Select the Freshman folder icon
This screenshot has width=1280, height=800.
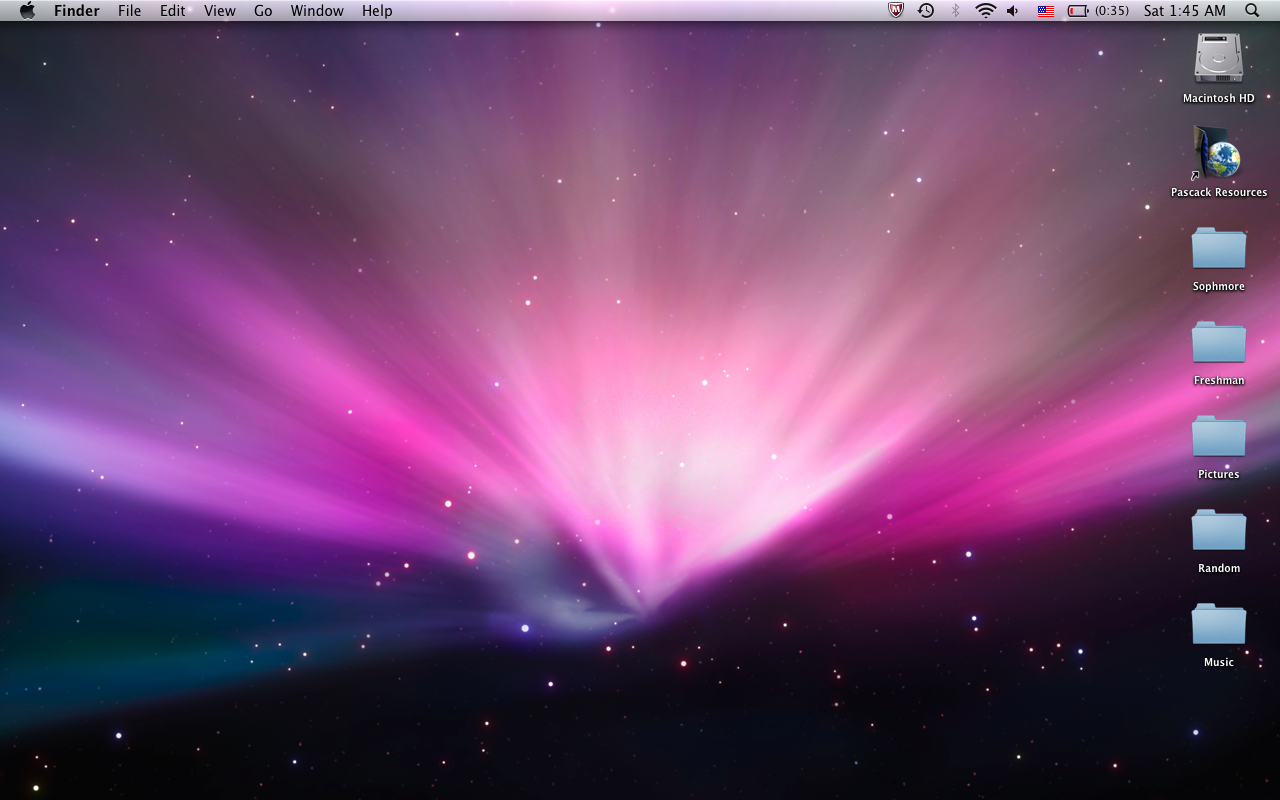(x=1219, y=342)
